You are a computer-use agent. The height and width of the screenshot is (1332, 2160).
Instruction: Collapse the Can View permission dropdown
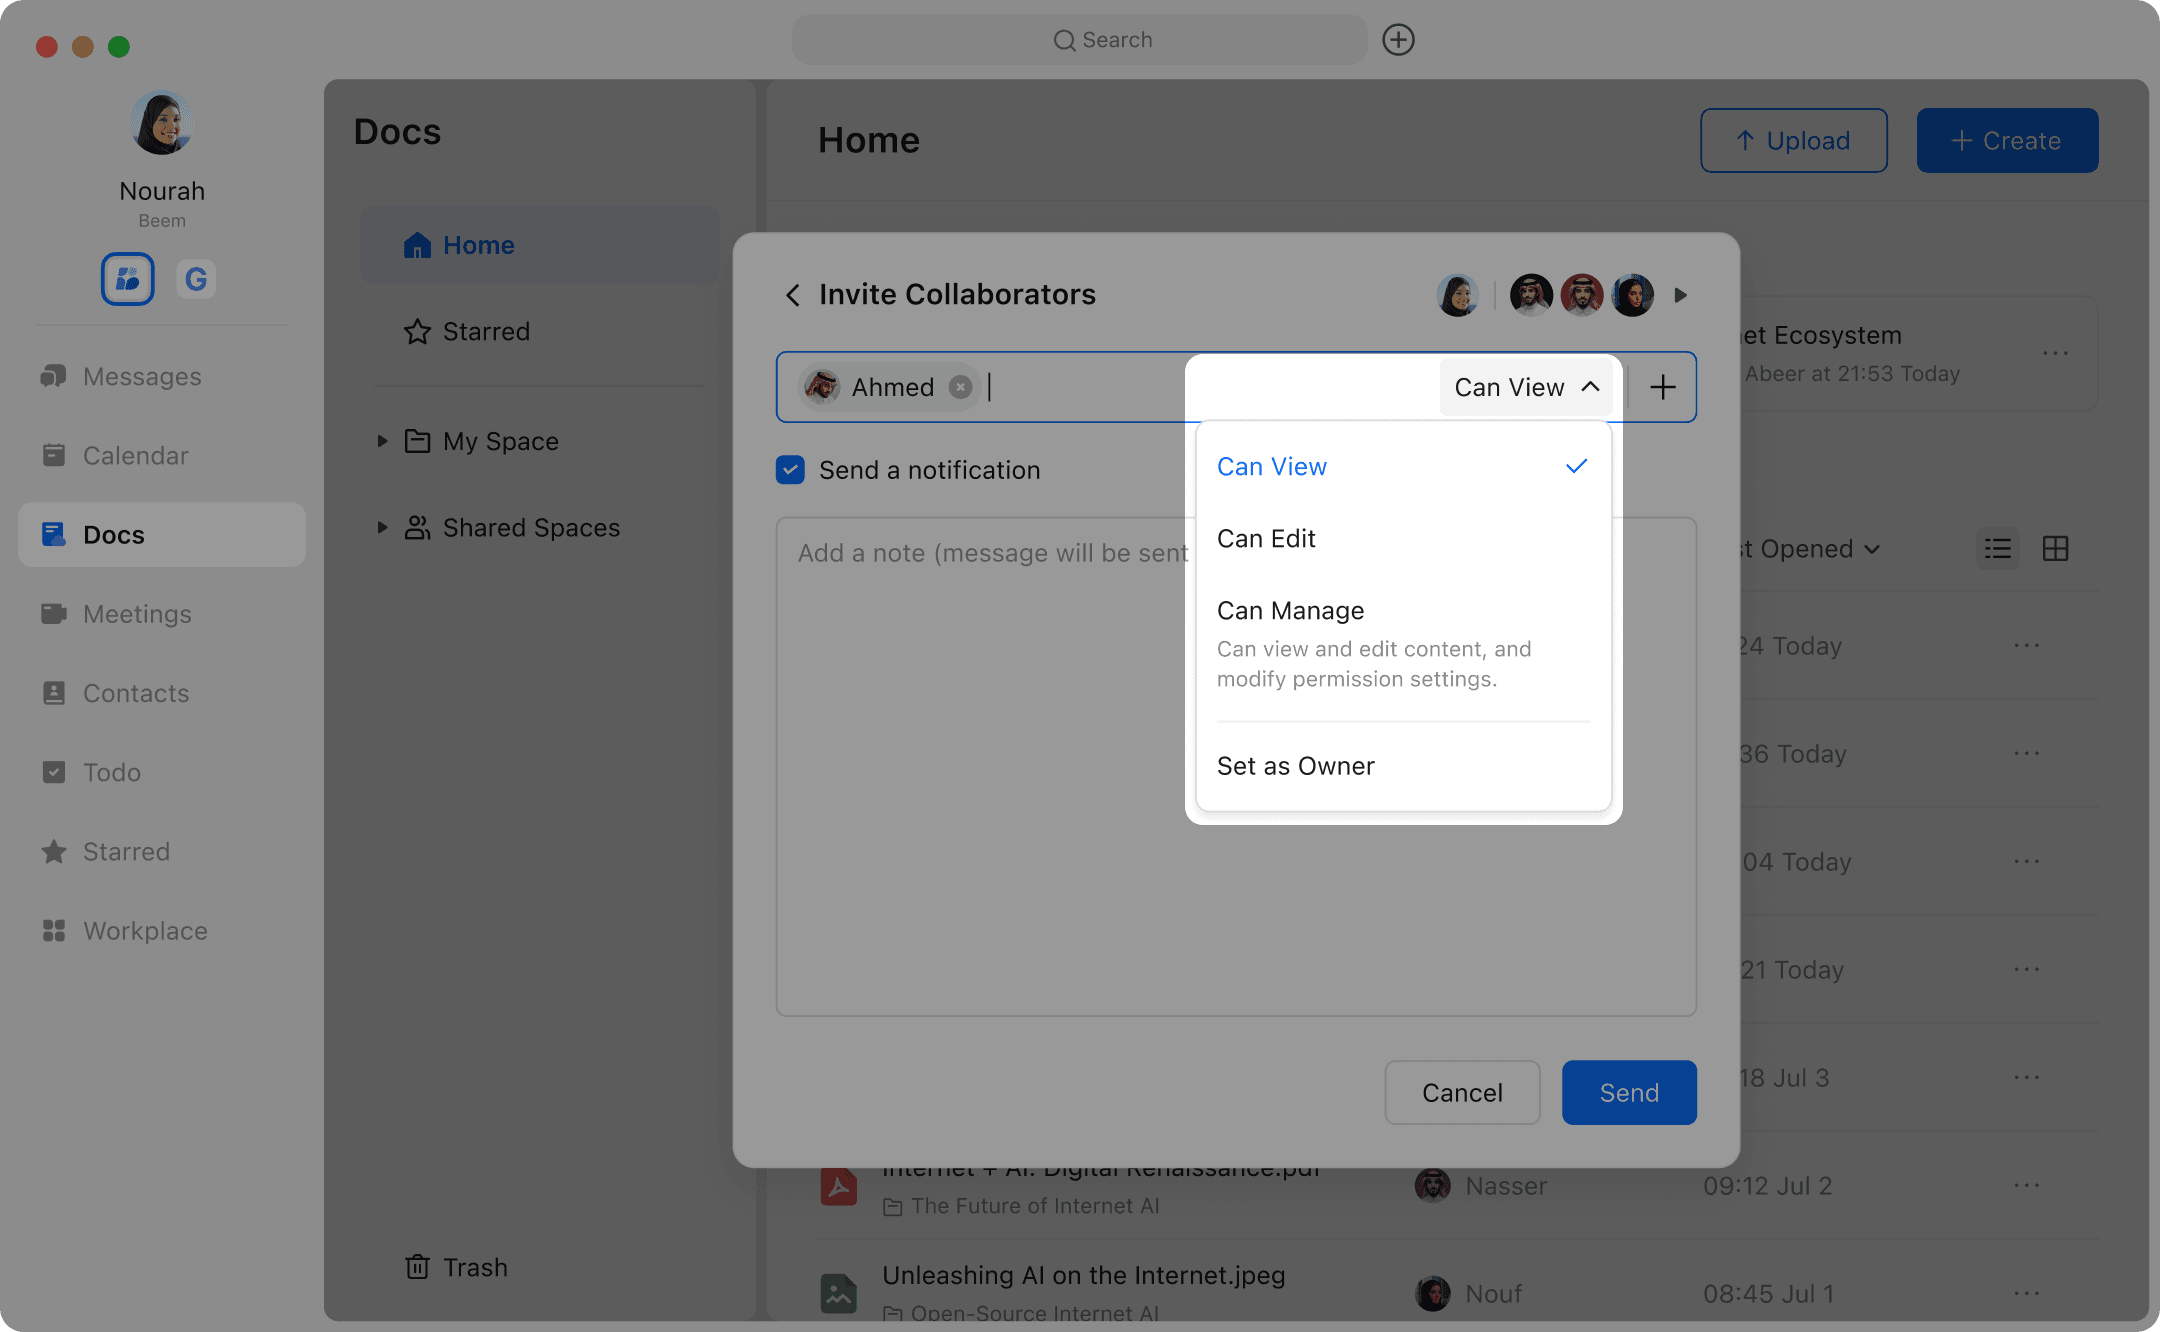pyautogui.click(x=1526, y=387)
